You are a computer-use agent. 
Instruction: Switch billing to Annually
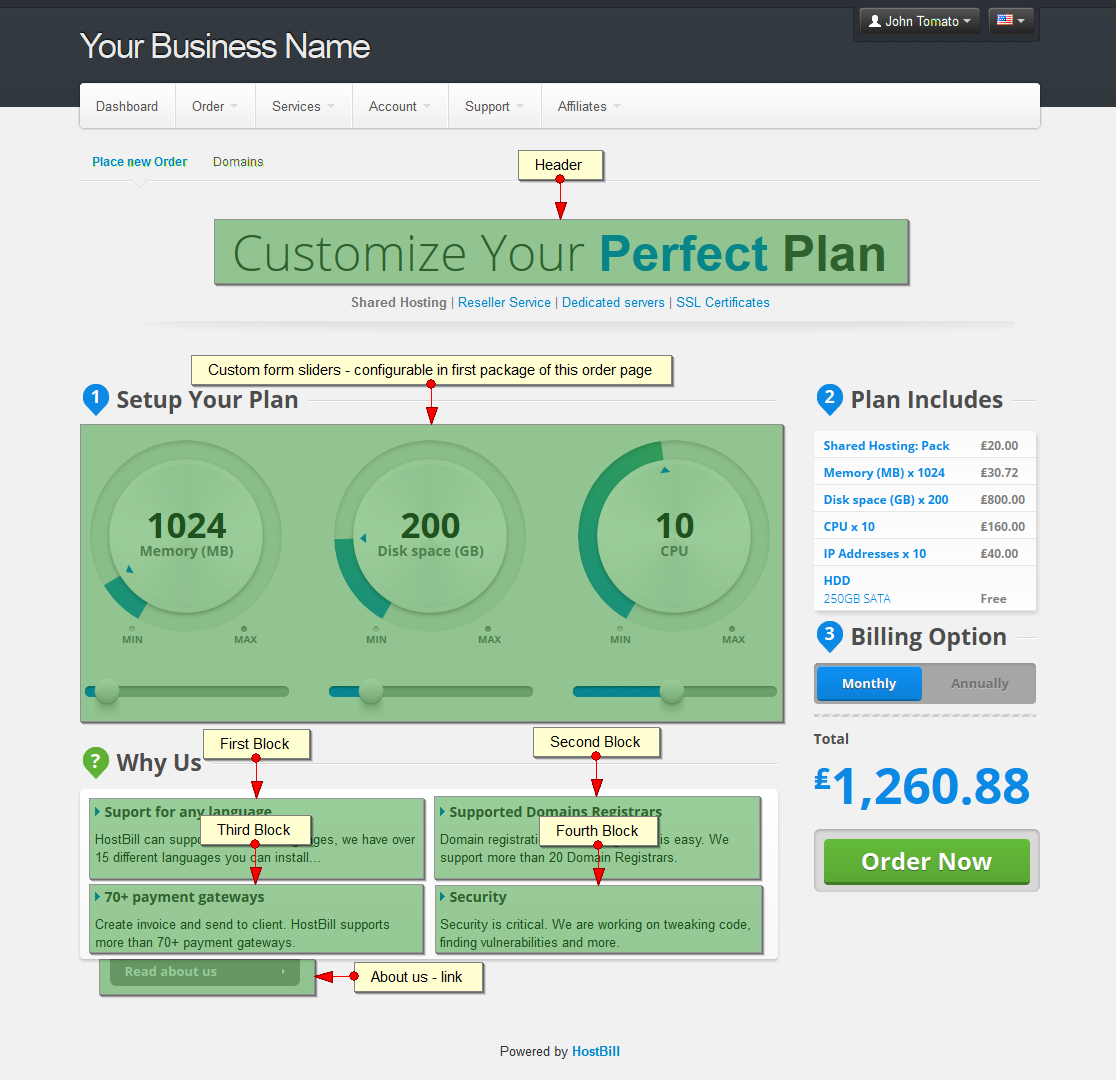[979, 683]
